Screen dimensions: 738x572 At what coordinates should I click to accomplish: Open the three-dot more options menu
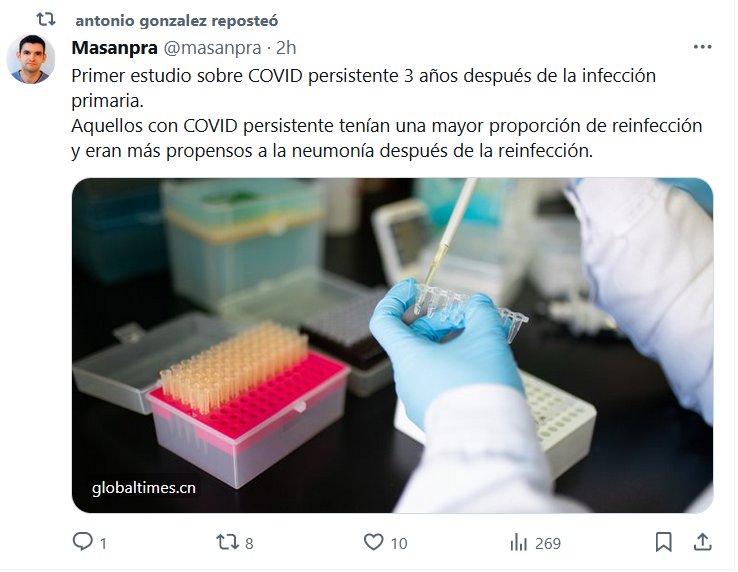pyautogui.click(x=702, y=47)
